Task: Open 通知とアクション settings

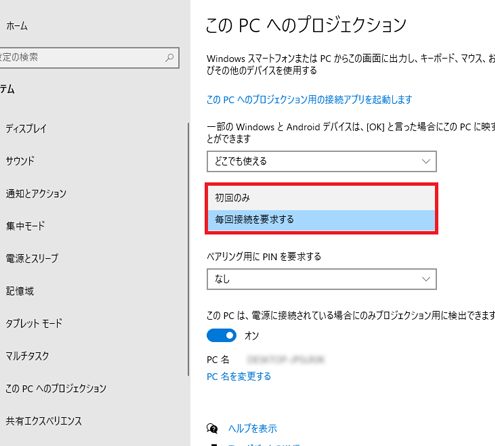Action: [36, 193]
